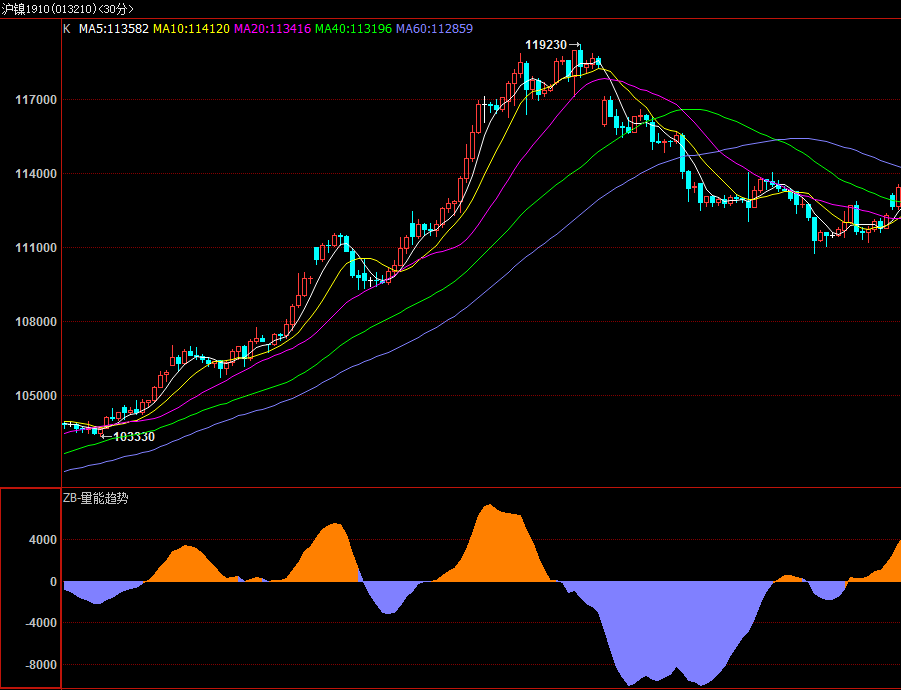
Task: Click the 105000 price axis label
Action: [36, 396]
